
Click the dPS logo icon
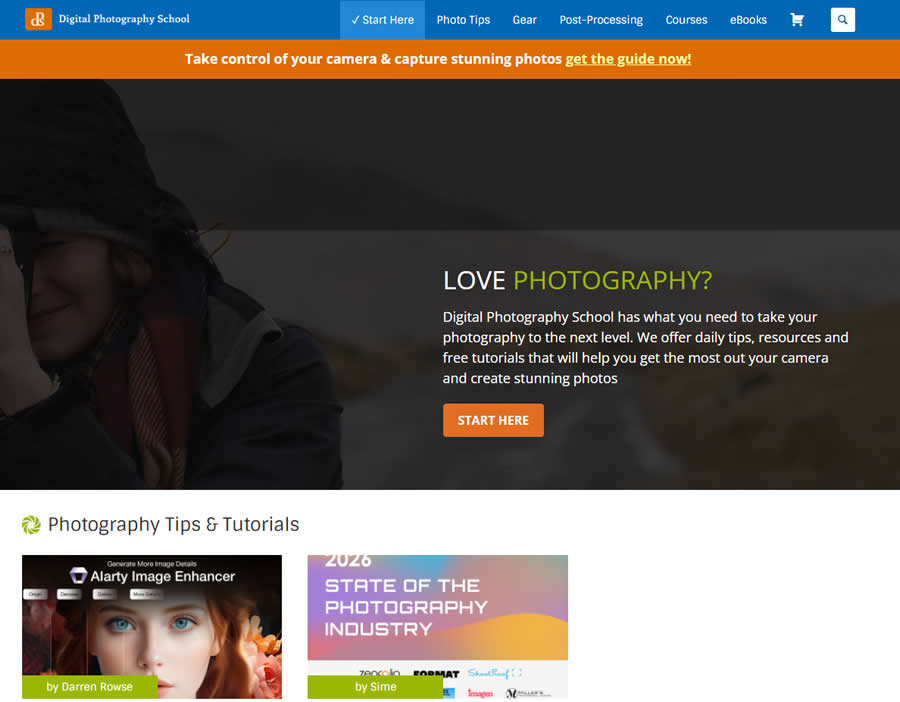[39, 18]
